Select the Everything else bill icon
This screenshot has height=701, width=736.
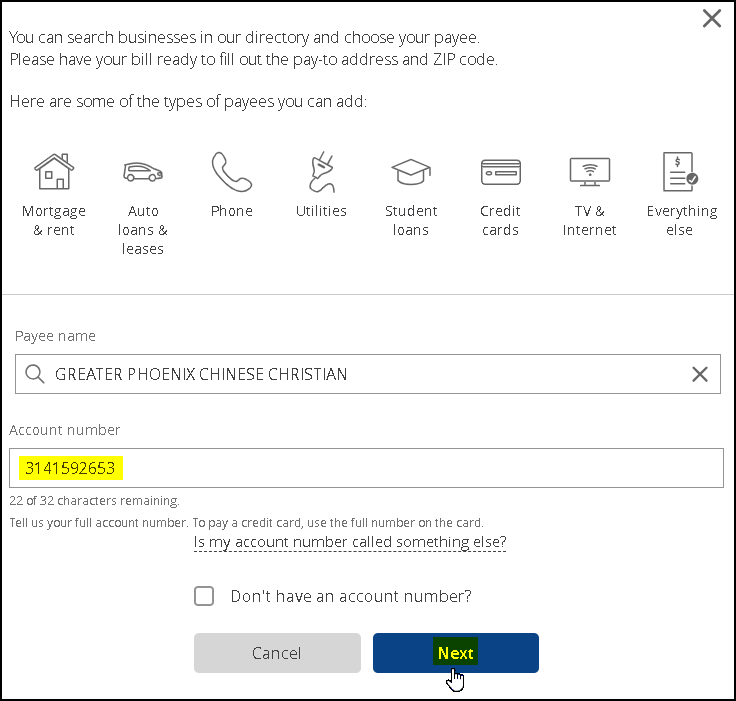(680, 171)
